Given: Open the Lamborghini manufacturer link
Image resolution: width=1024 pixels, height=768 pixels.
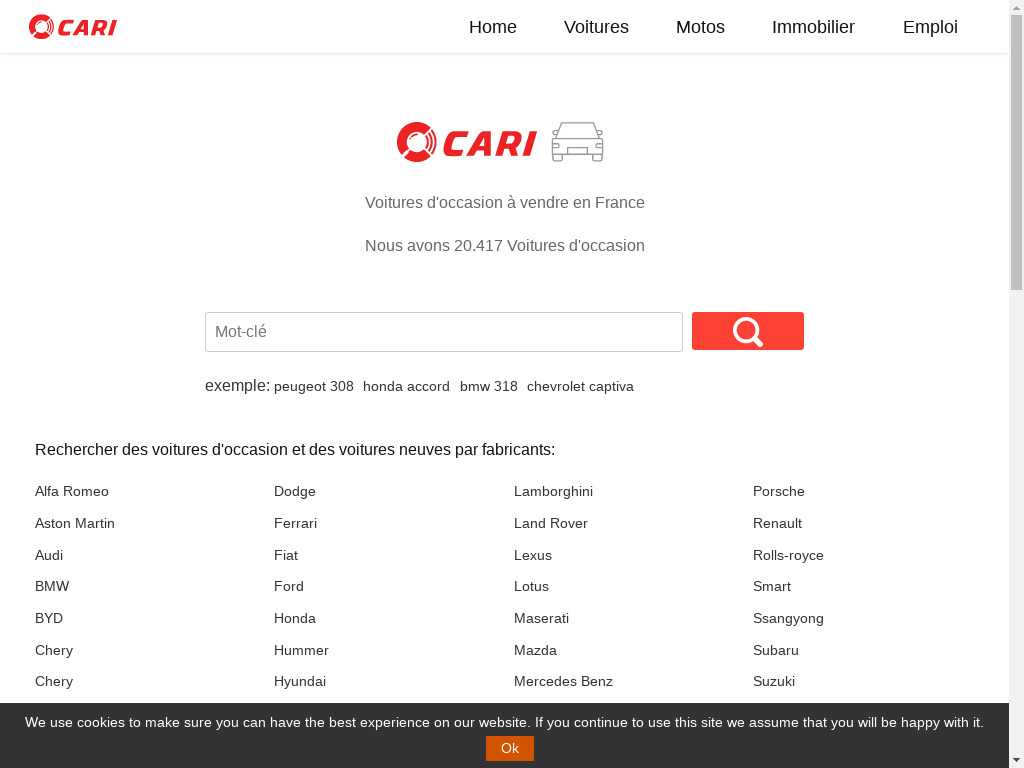Looking at the screenshot, I should tap(553, 492).
